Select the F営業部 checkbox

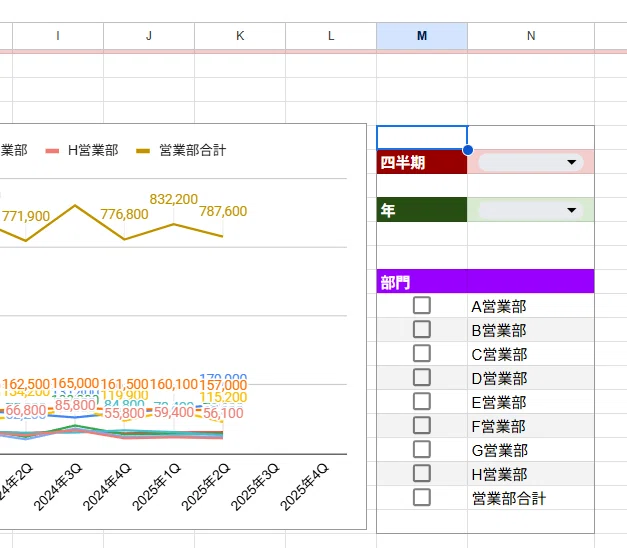(422, 426)
